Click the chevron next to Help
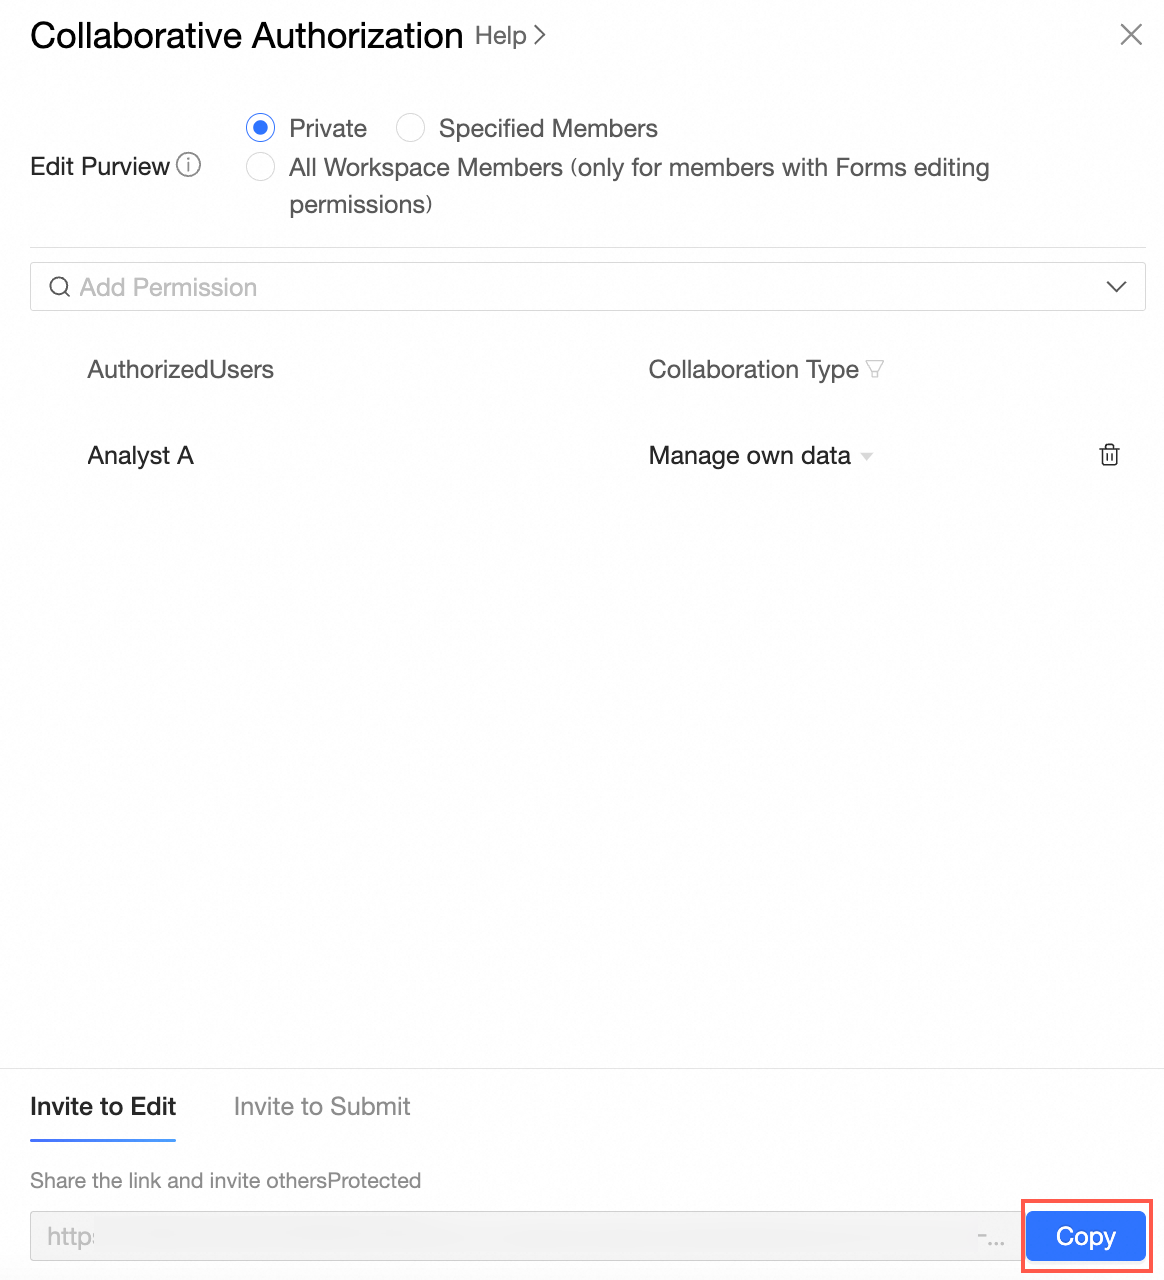This screenshot has width=1164, height=1280. 540,35
